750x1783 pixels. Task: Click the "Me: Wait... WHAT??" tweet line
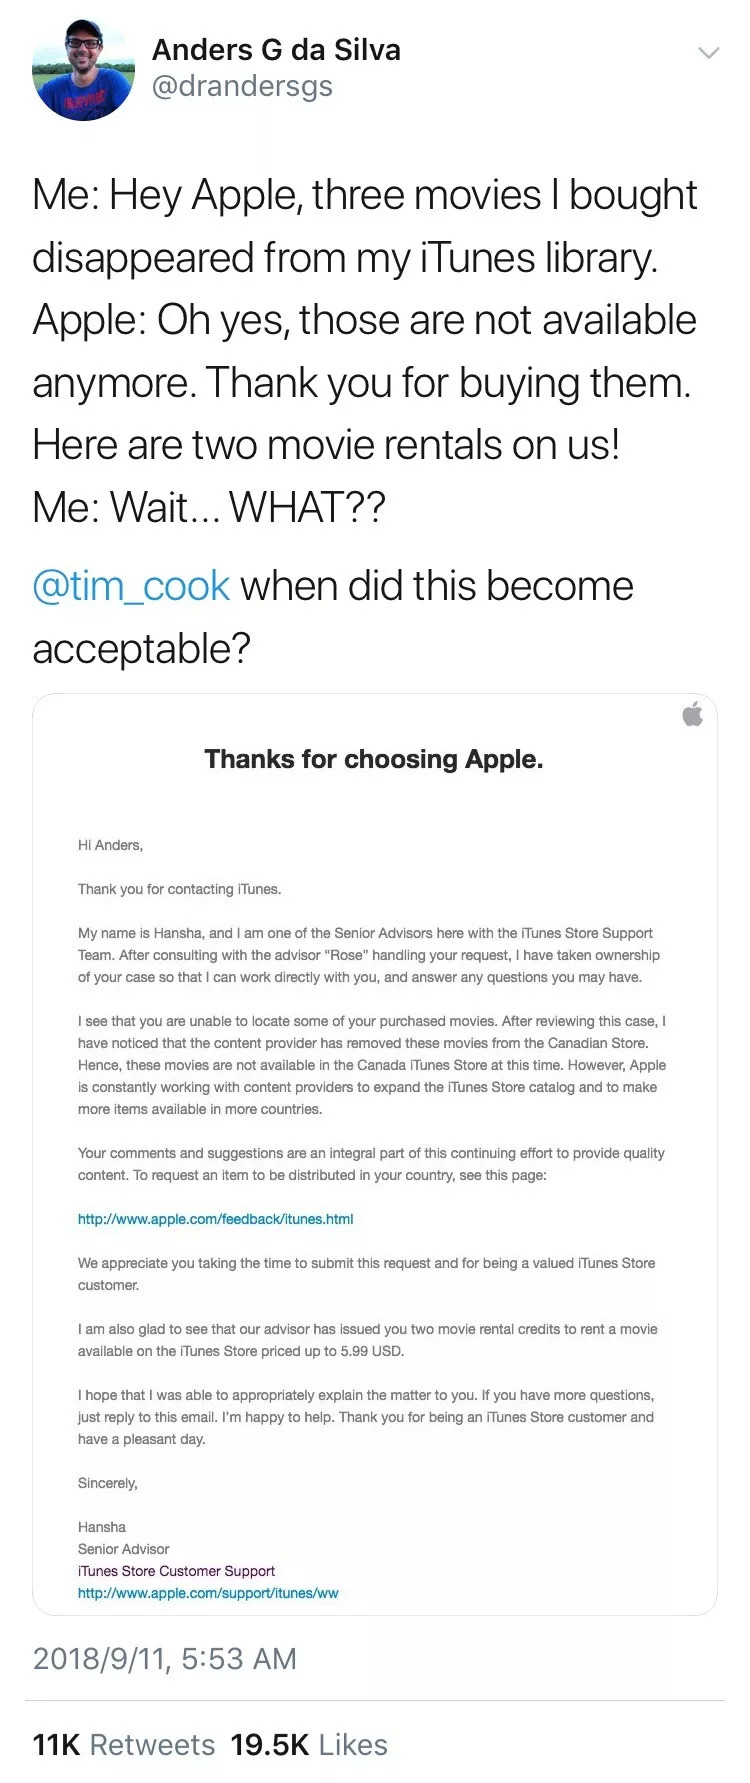click(208, 508)
